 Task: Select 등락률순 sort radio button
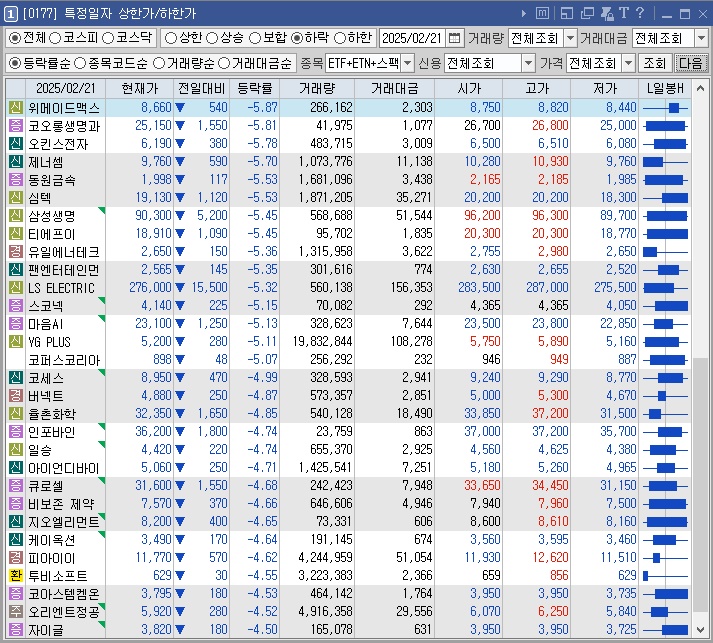15,64
